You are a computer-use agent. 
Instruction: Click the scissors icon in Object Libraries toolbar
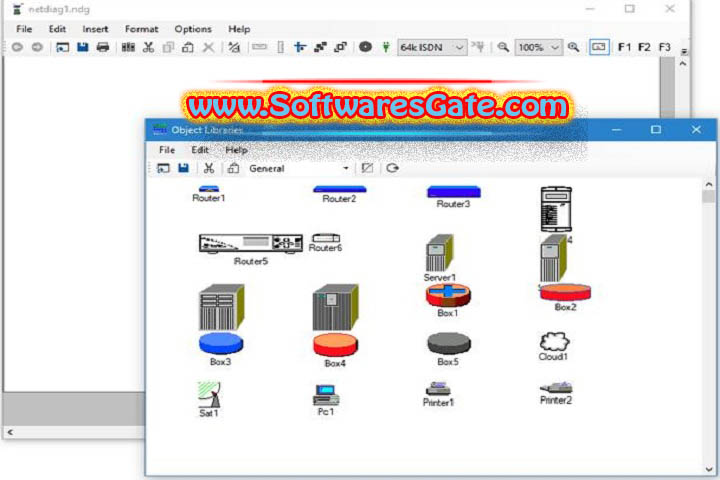209,168
